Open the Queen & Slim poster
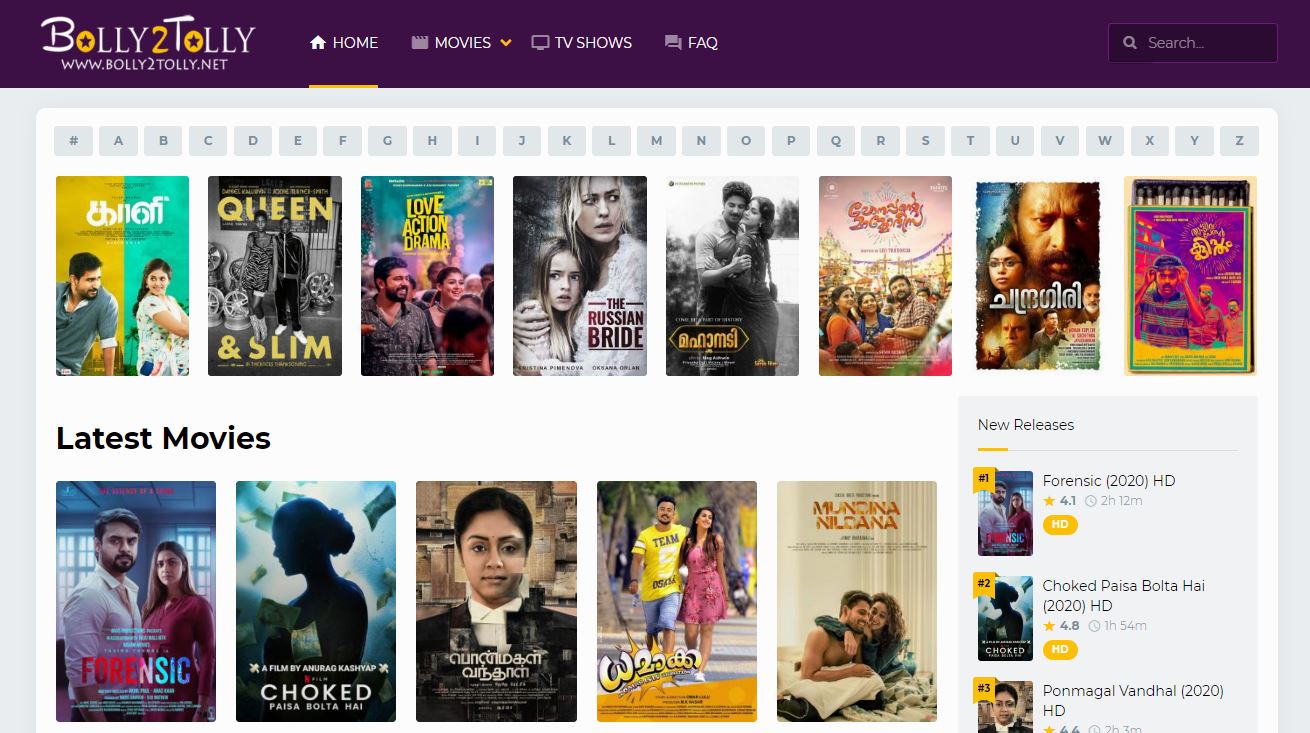The image size is (1310, 733). click(275, 276)
